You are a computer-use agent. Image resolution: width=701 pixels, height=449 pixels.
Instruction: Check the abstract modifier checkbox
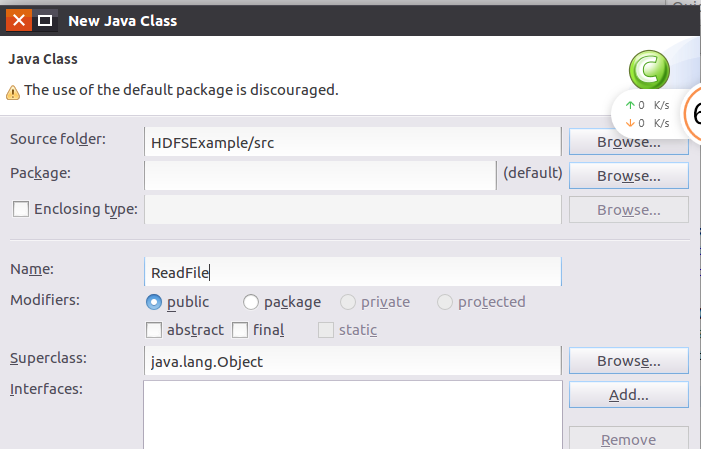(153, 329)
